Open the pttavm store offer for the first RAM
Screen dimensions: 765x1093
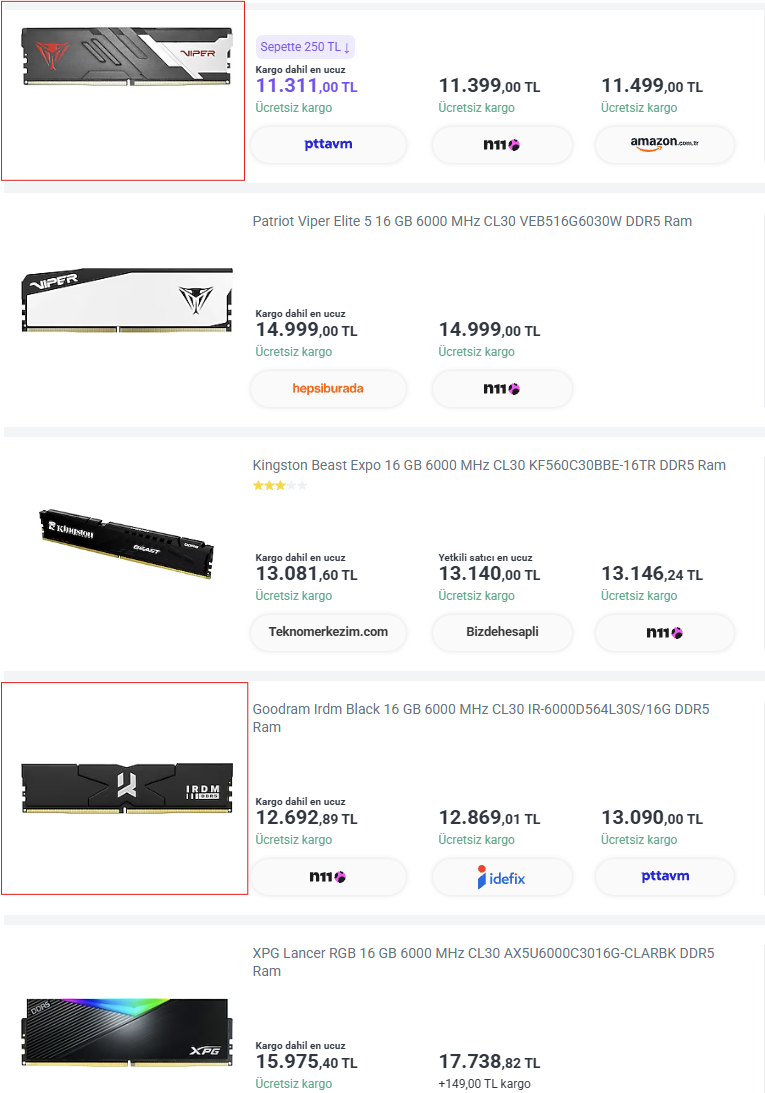pos(328,144)
